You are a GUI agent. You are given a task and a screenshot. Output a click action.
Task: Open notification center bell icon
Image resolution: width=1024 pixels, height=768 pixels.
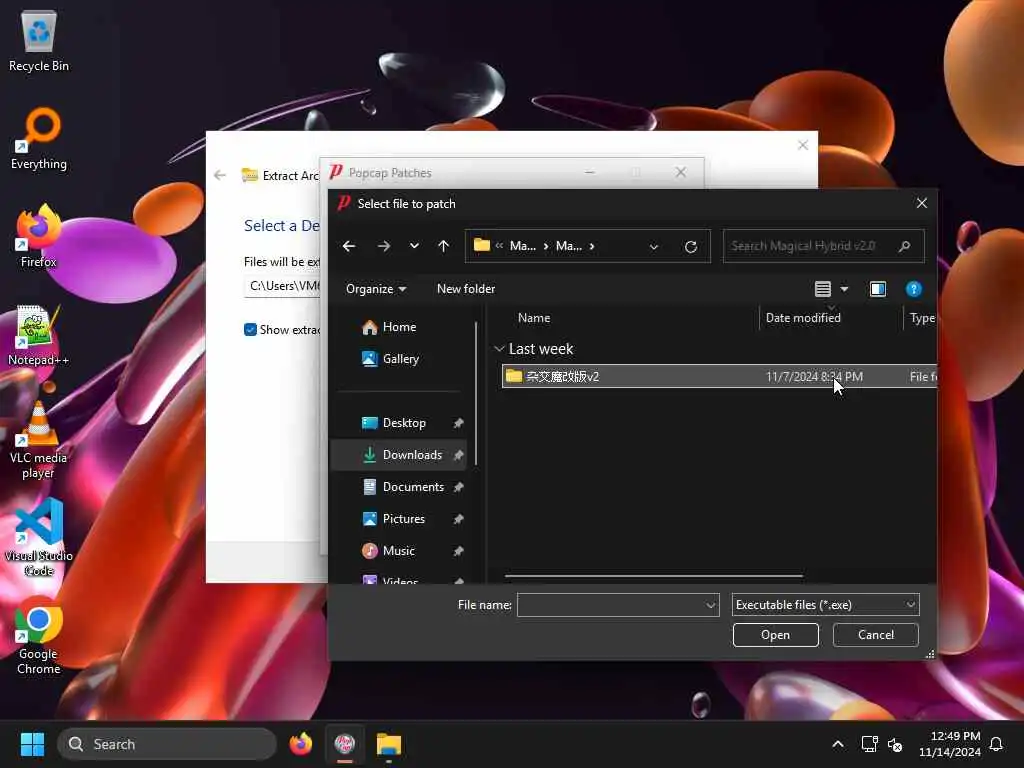pos(996,744)
